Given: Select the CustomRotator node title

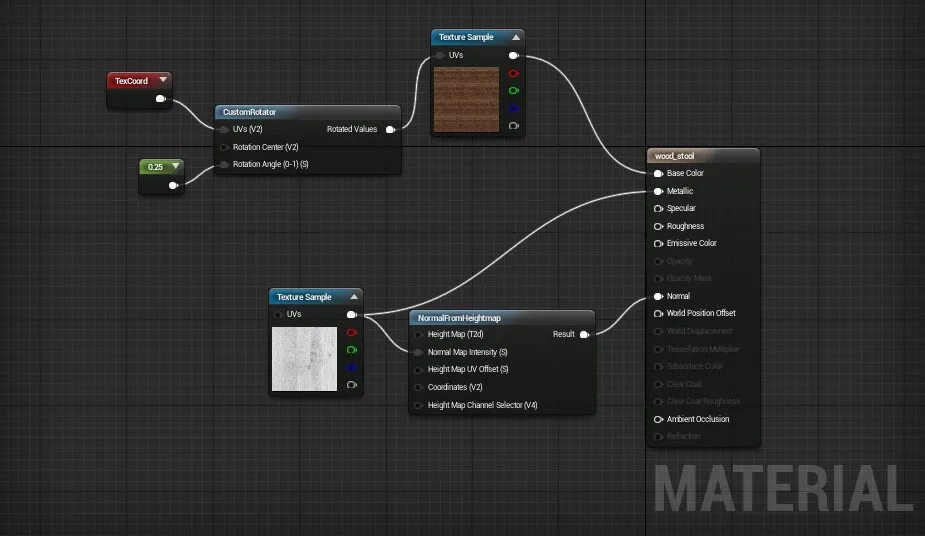Looking at the screenshot, I should 250,112.
